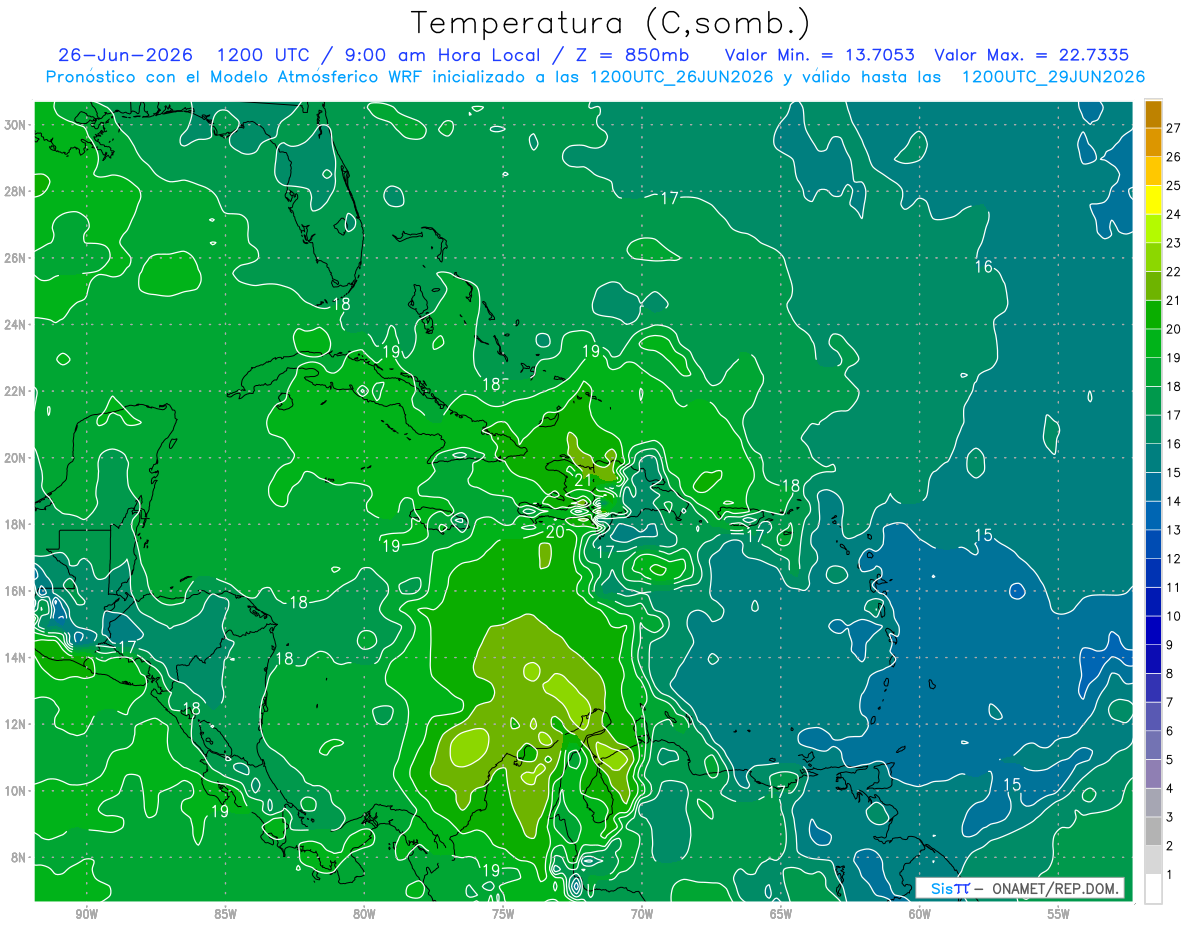Screen dimensions: 1200x927
Task: Click the 8N latitude label
Action: (x=20, y=857)
